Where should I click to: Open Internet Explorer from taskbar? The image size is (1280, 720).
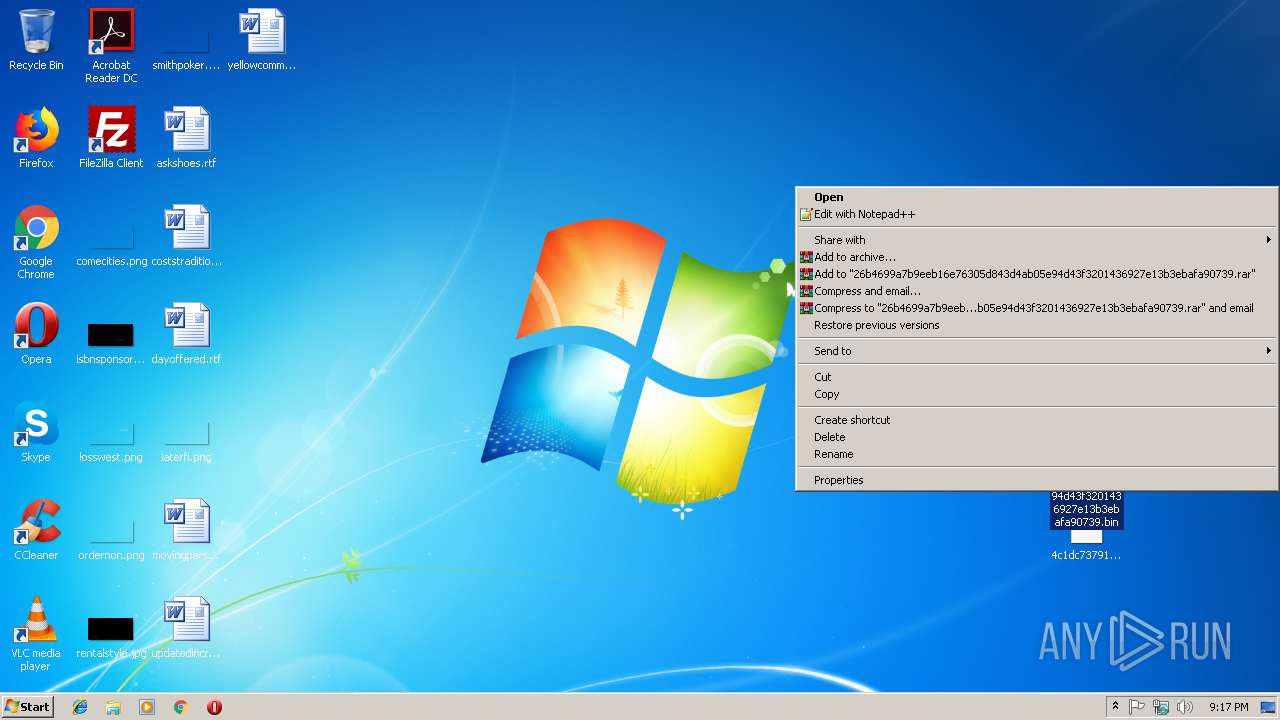pyautogui.click(x=80, y=707)
